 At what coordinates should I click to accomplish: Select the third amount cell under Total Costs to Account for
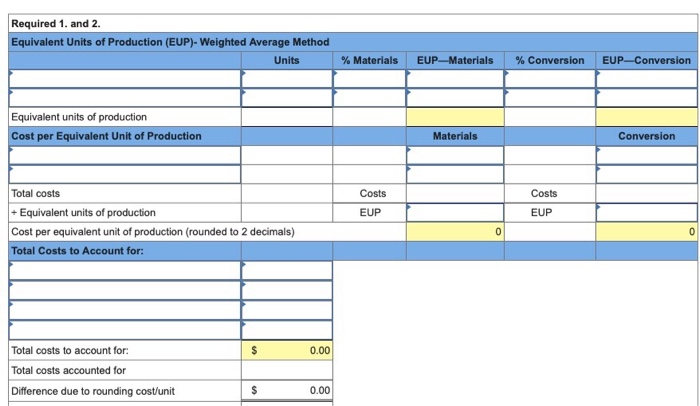tap(287, 310)
